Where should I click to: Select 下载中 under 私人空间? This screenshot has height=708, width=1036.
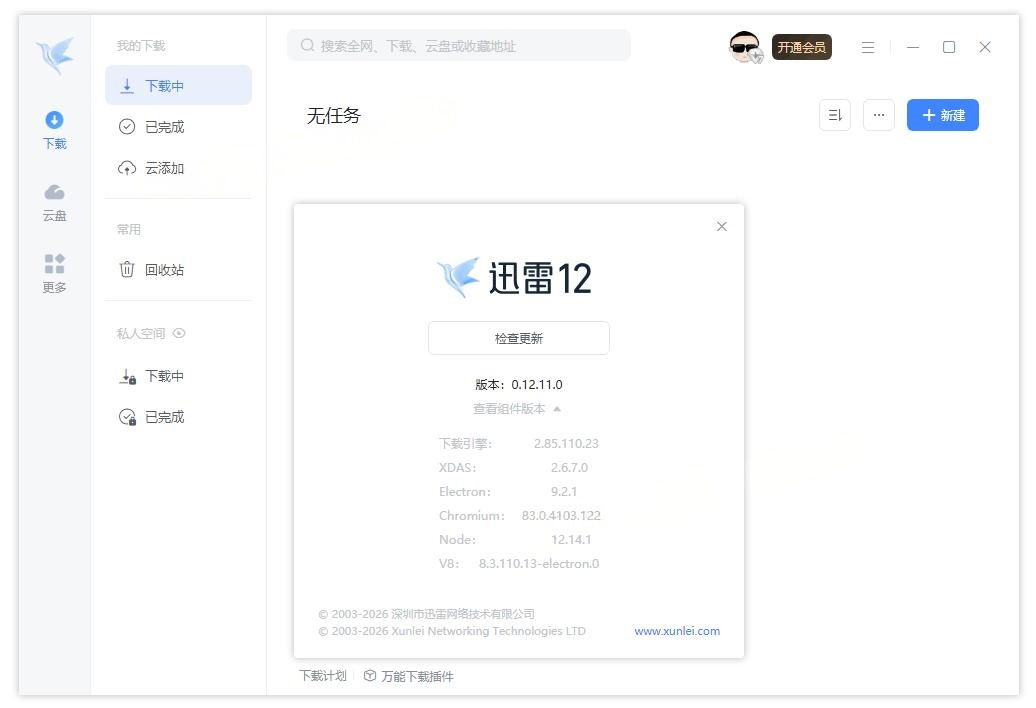point(162,376)
